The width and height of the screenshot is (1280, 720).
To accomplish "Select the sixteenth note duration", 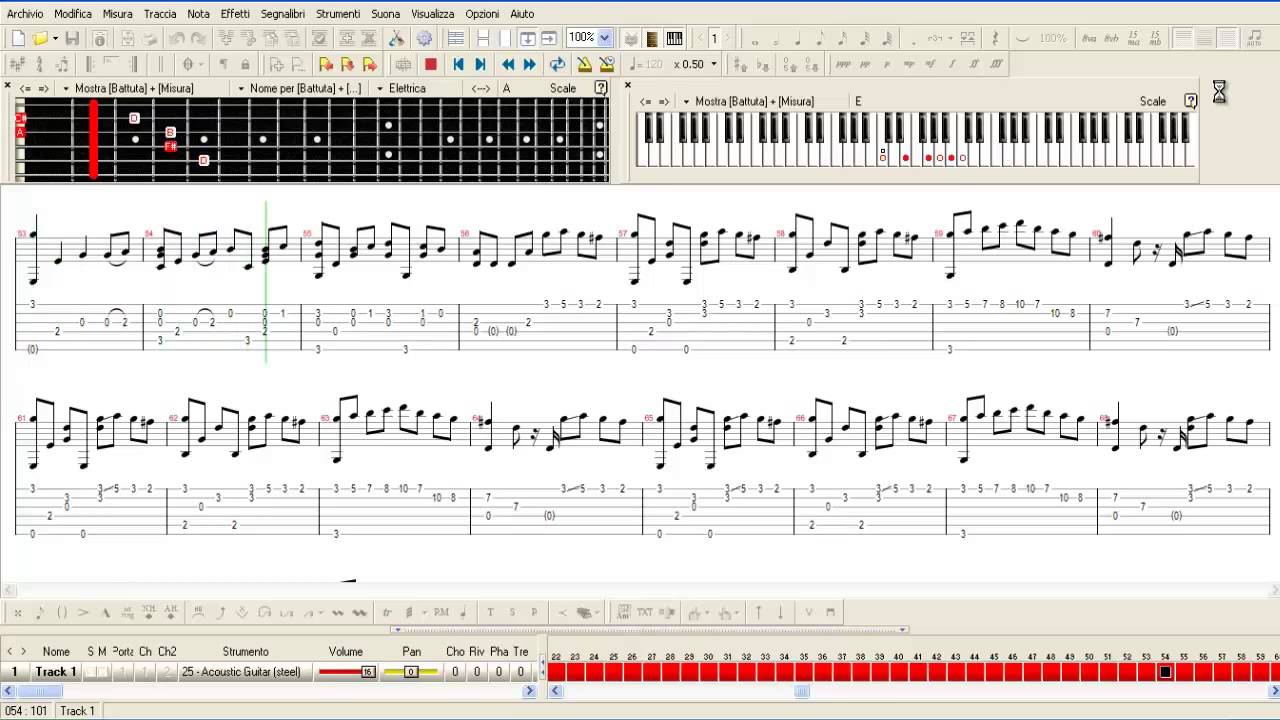I will (842, 39).
